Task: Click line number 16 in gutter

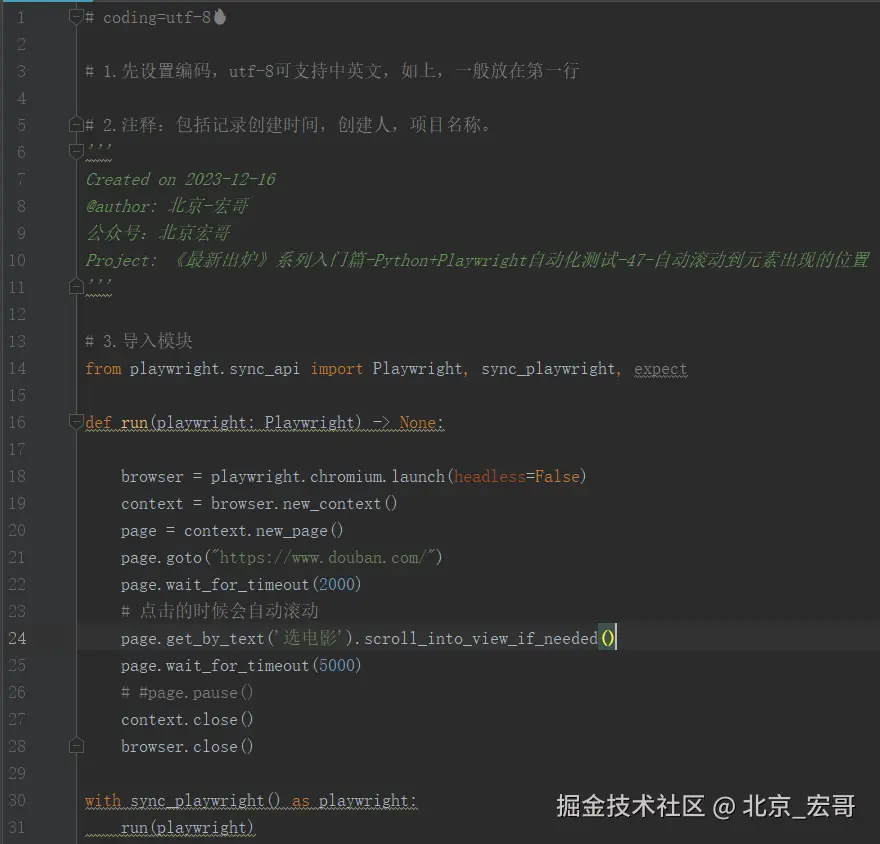Action: (x=17, y=422)
